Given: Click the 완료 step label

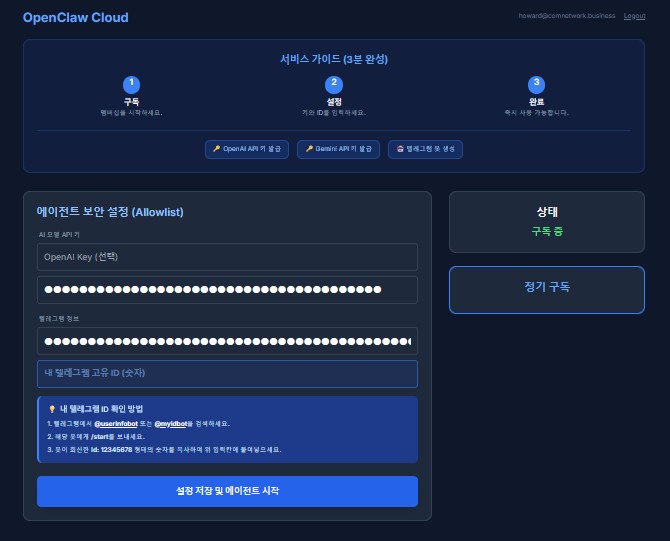Looking at the screenshot, I should point(536,102).
